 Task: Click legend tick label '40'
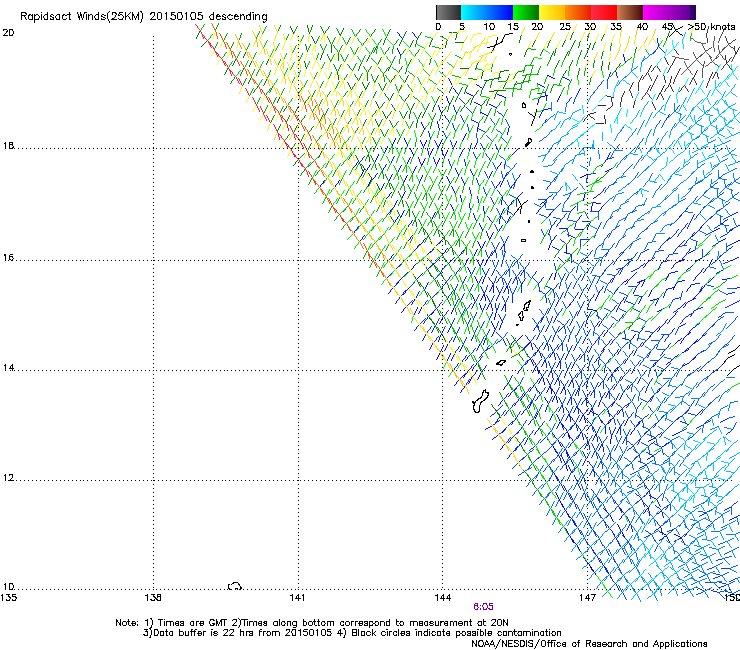[643, 27]
